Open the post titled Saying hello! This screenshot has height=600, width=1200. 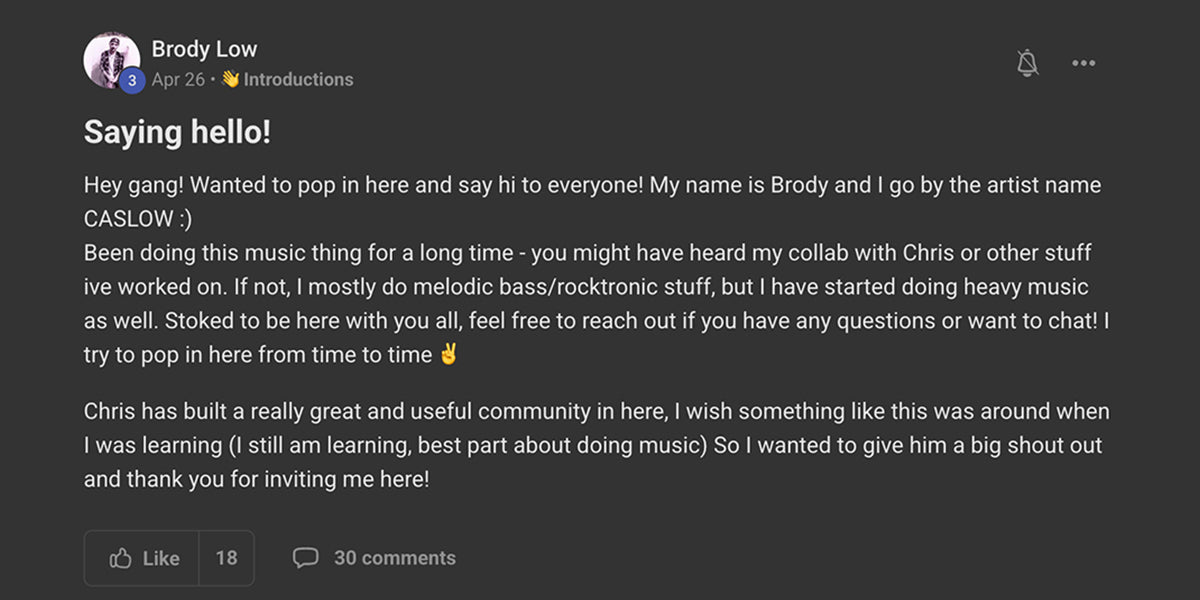[176, 131]
